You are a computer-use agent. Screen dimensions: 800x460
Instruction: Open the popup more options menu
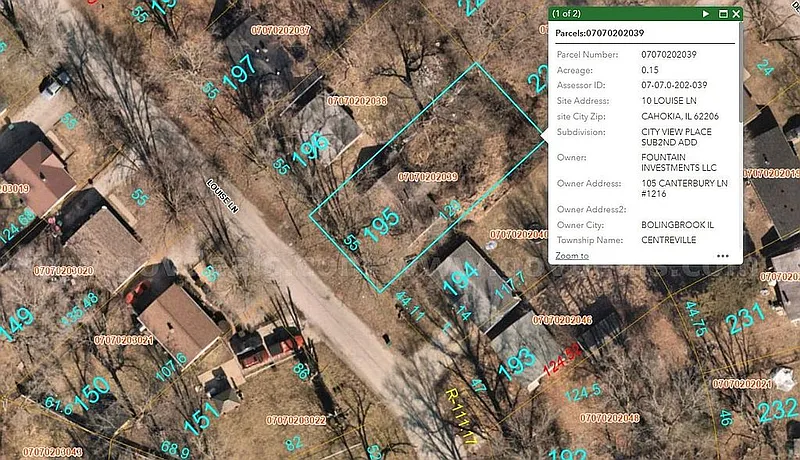(723, 256)
